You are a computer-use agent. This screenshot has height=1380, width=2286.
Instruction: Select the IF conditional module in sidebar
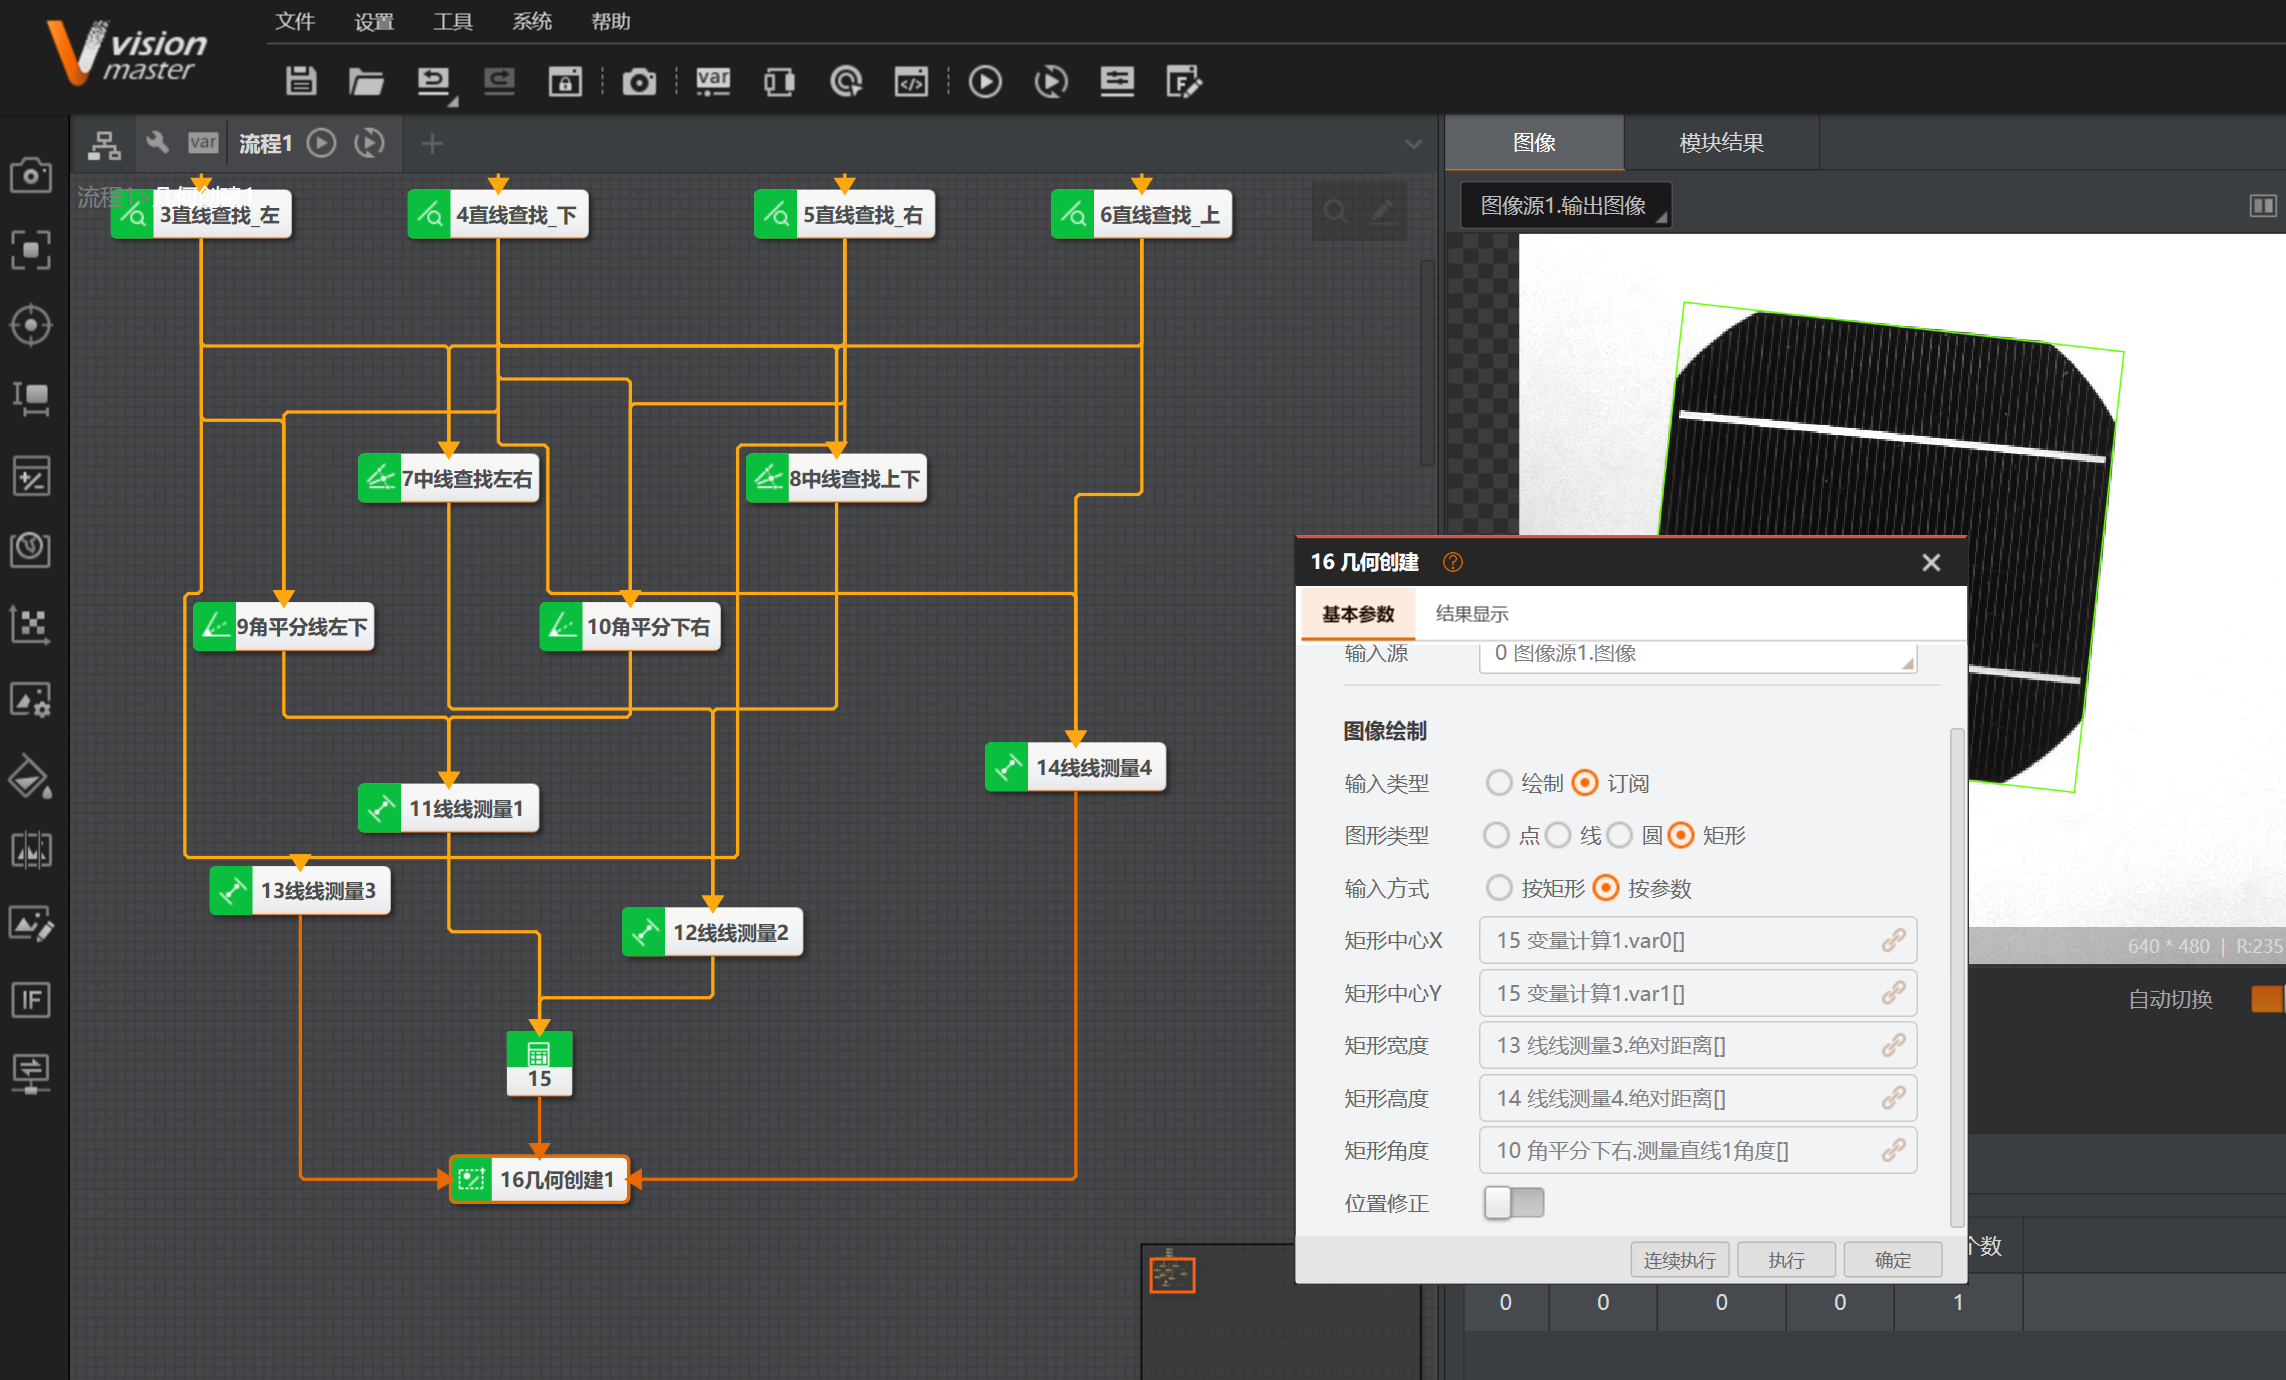coord(31,1000)
